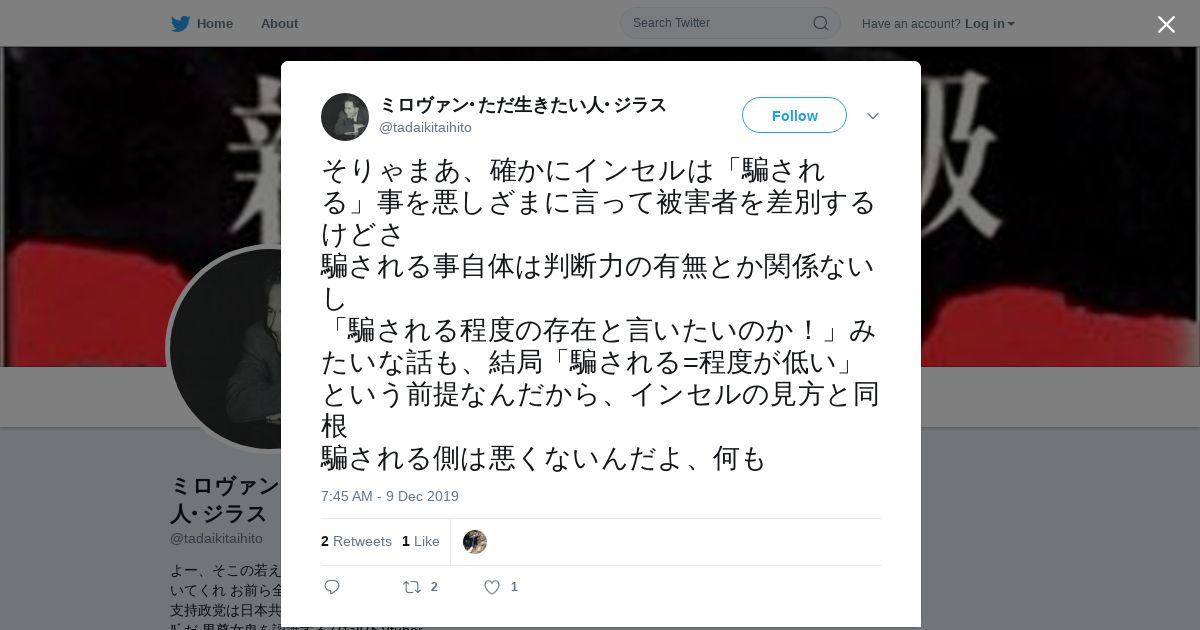Open the @tadaikitaihito handle in the tweet header

coord(425,128)
